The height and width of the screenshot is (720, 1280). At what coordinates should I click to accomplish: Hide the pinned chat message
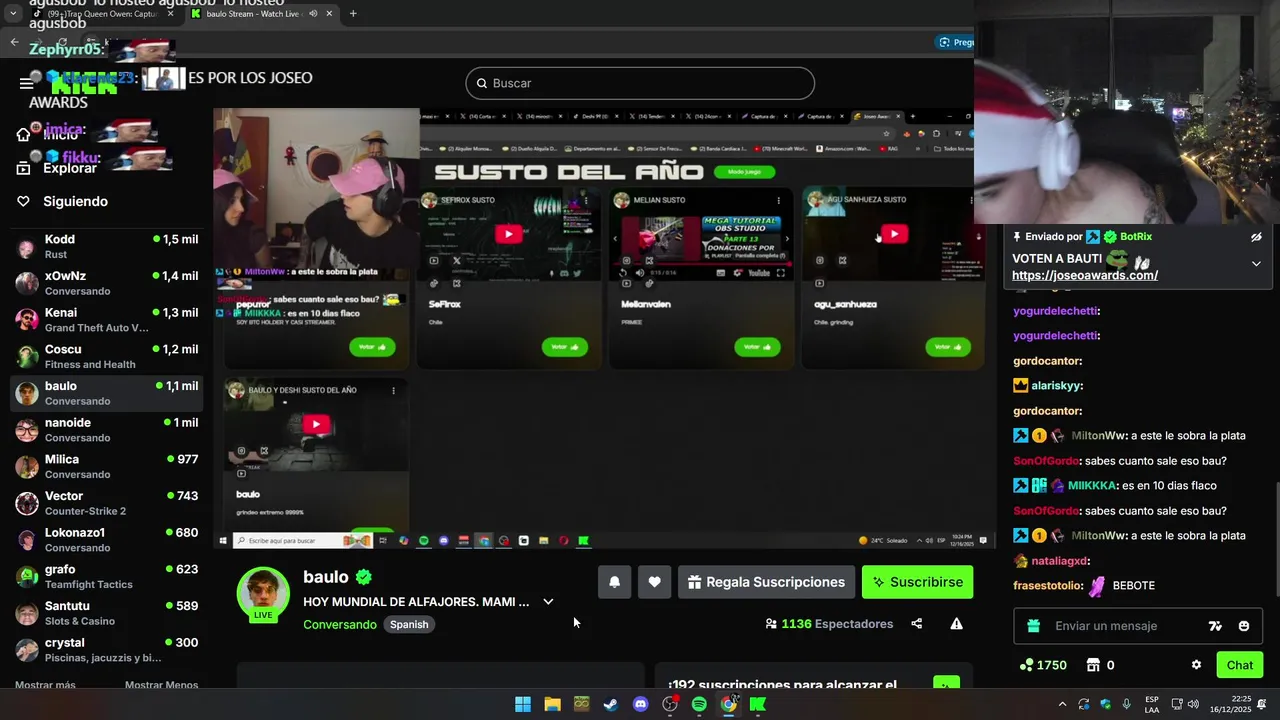[x=1256, y=237]
